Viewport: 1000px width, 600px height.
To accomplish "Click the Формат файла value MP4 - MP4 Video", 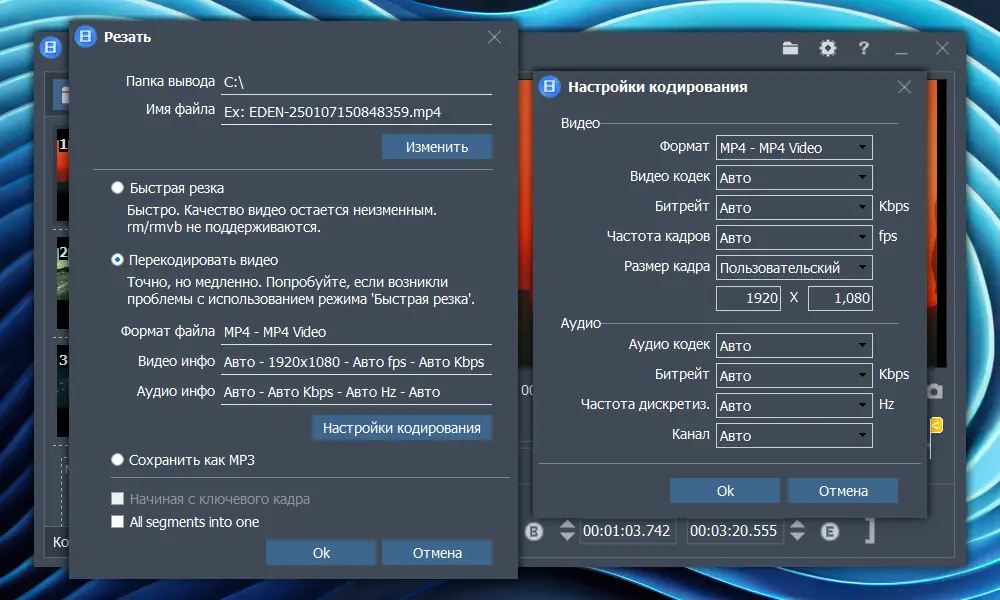I will (356, 332).
